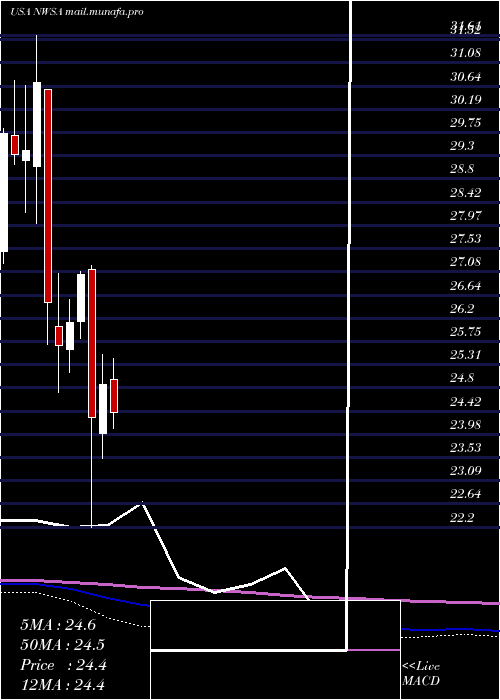
Task: Click the 27.08 price axis label
Action: click(466, 261)
